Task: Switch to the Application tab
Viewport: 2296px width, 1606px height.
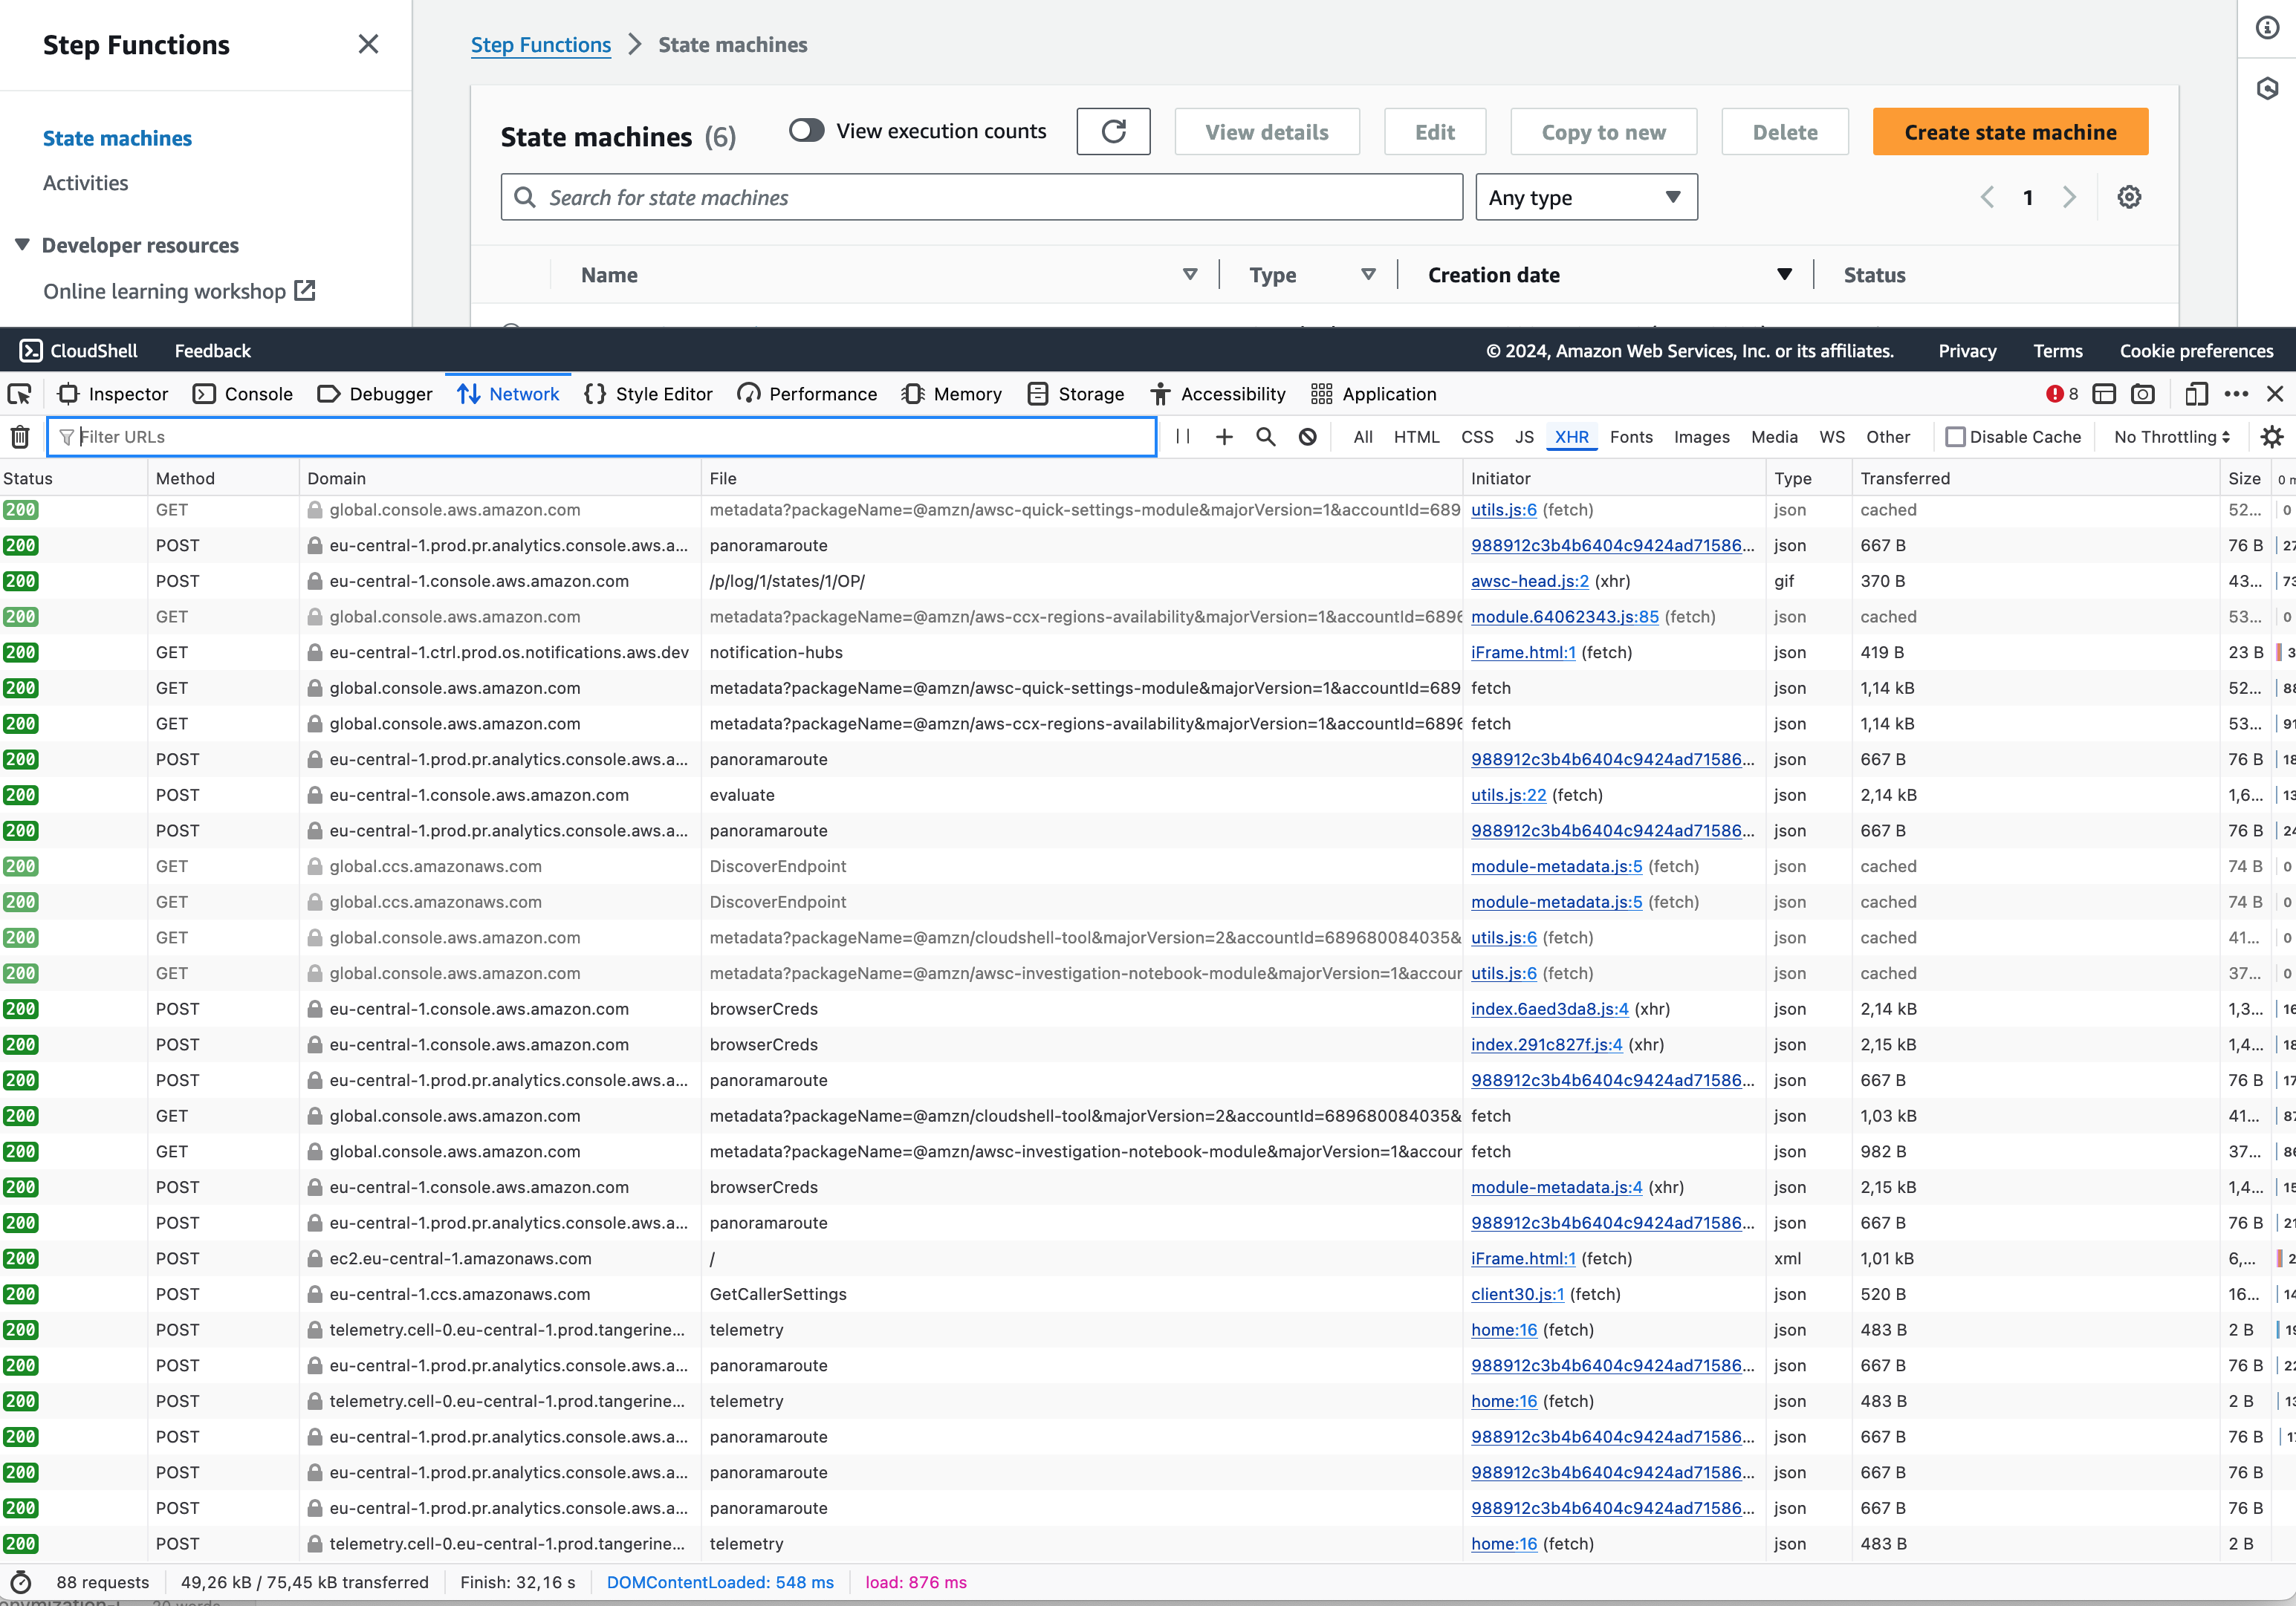Action: point(1373,394)
